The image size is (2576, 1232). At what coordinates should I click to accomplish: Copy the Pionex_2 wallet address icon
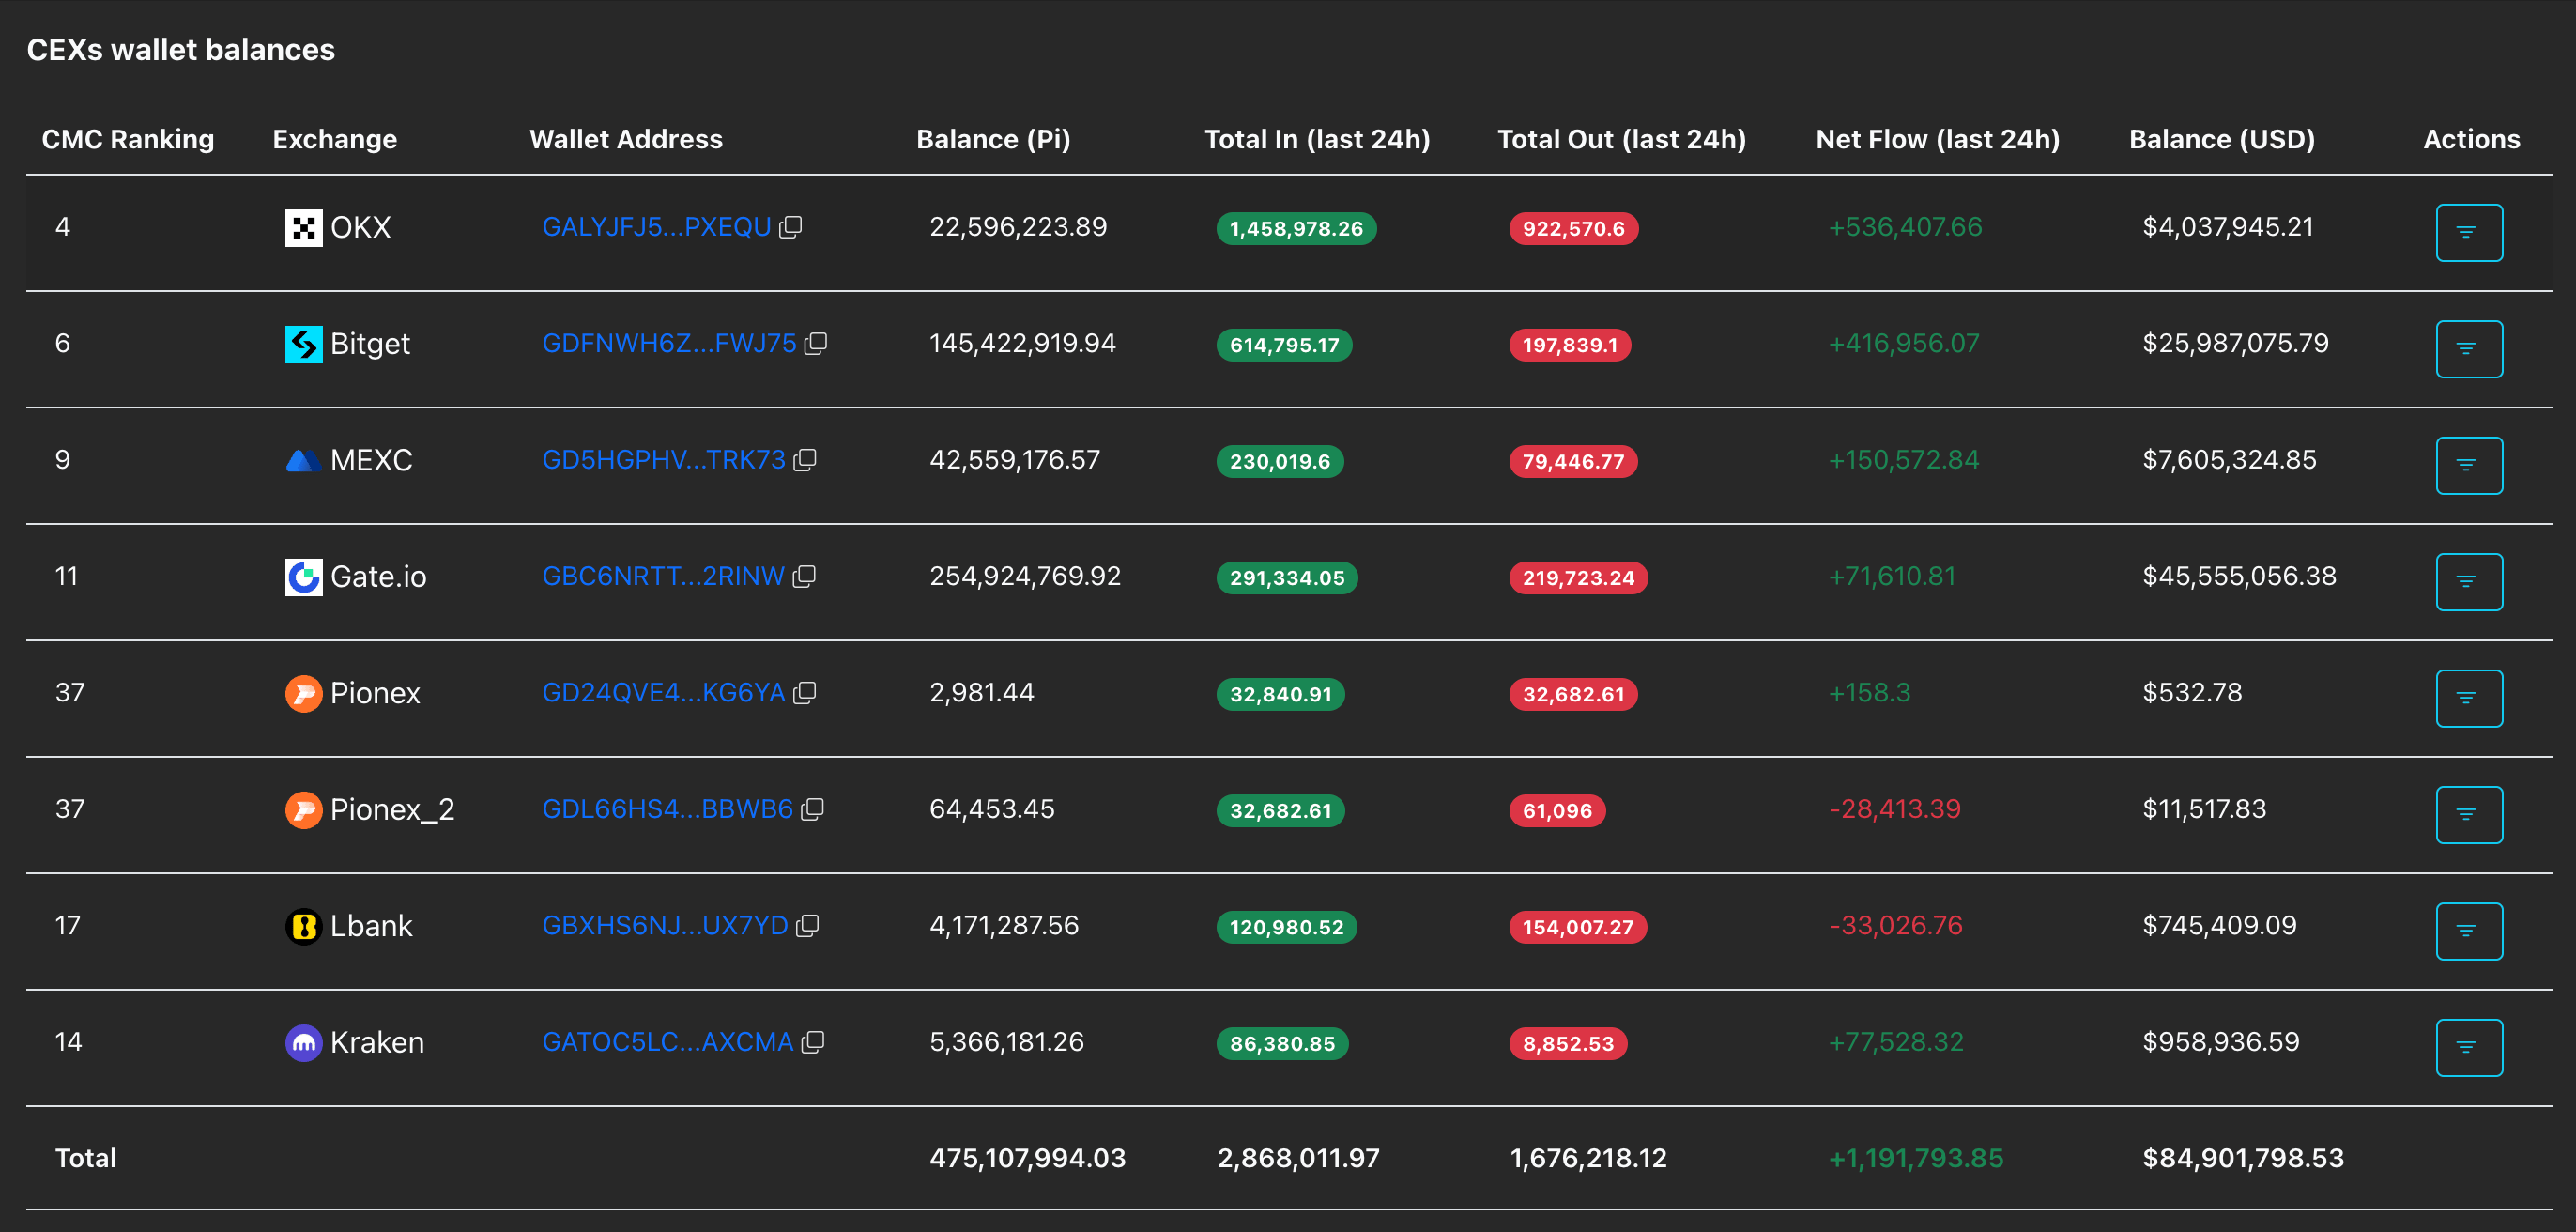[x=812, y=809]
